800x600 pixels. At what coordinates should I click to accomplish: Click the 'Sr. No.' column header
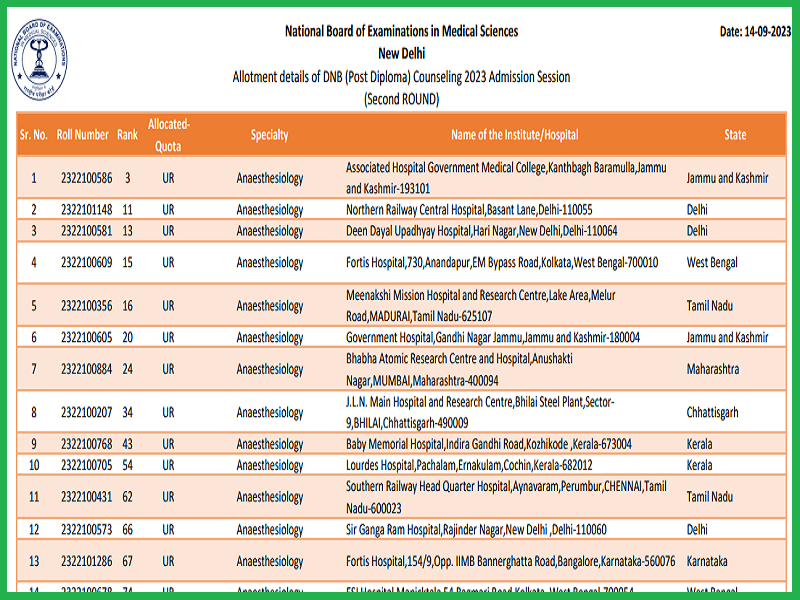tap(34, 135)
